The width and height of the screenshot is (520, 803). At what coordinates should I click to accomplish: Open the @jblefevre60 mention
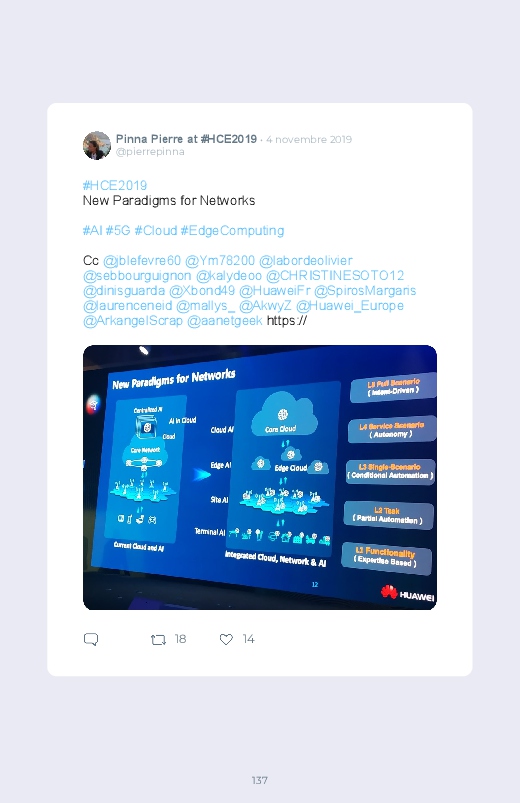[x=142, y=261]
